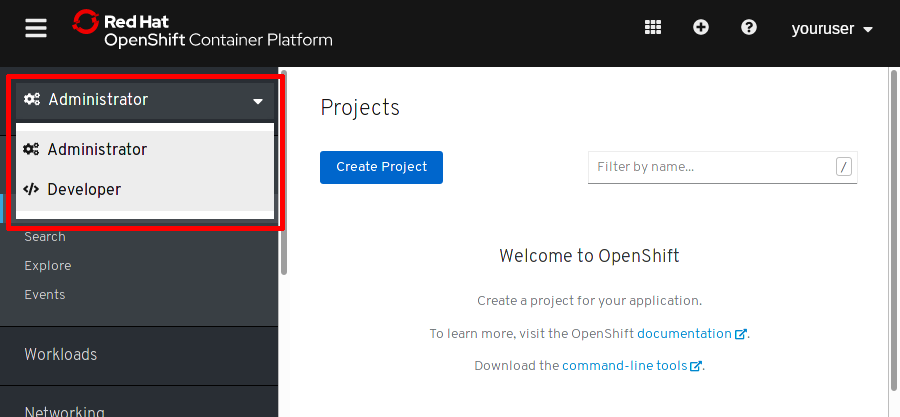Click the Welcome to OpenShift heading
Image resolution: width=900 pixels, height=417 pixels.
click(589, 255)
